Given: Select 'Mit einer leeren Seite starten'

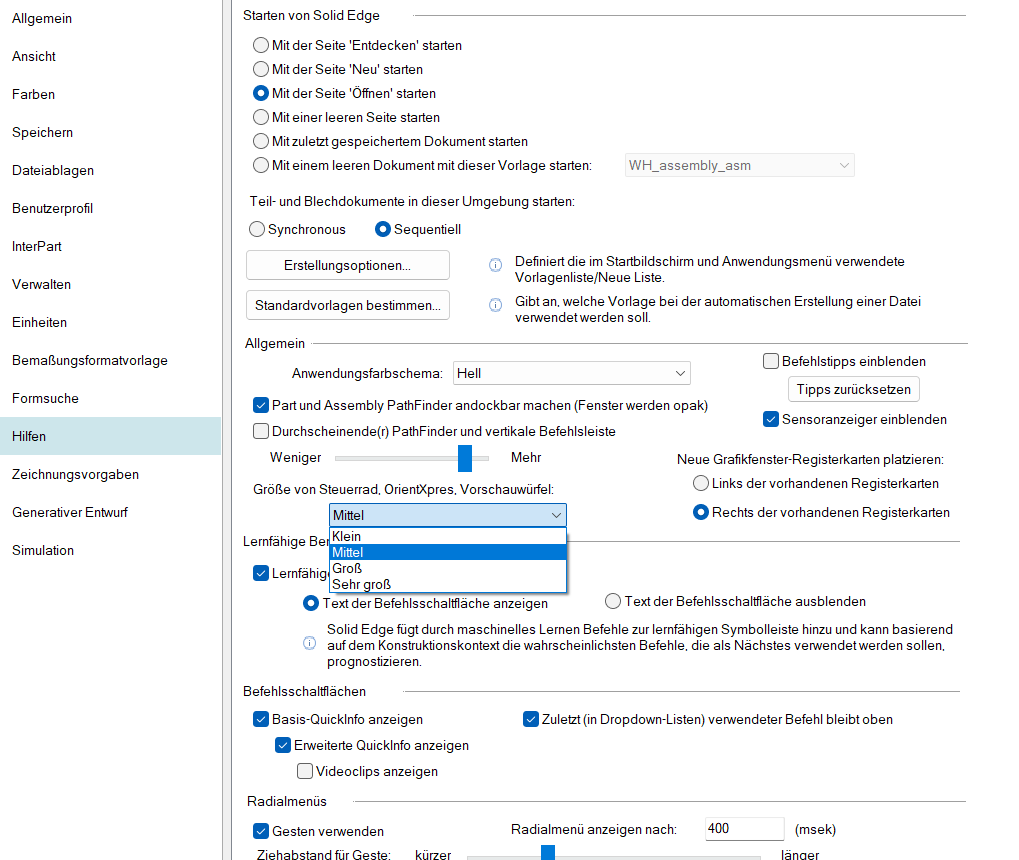Looking at the screenshot, I should point(261,117).
